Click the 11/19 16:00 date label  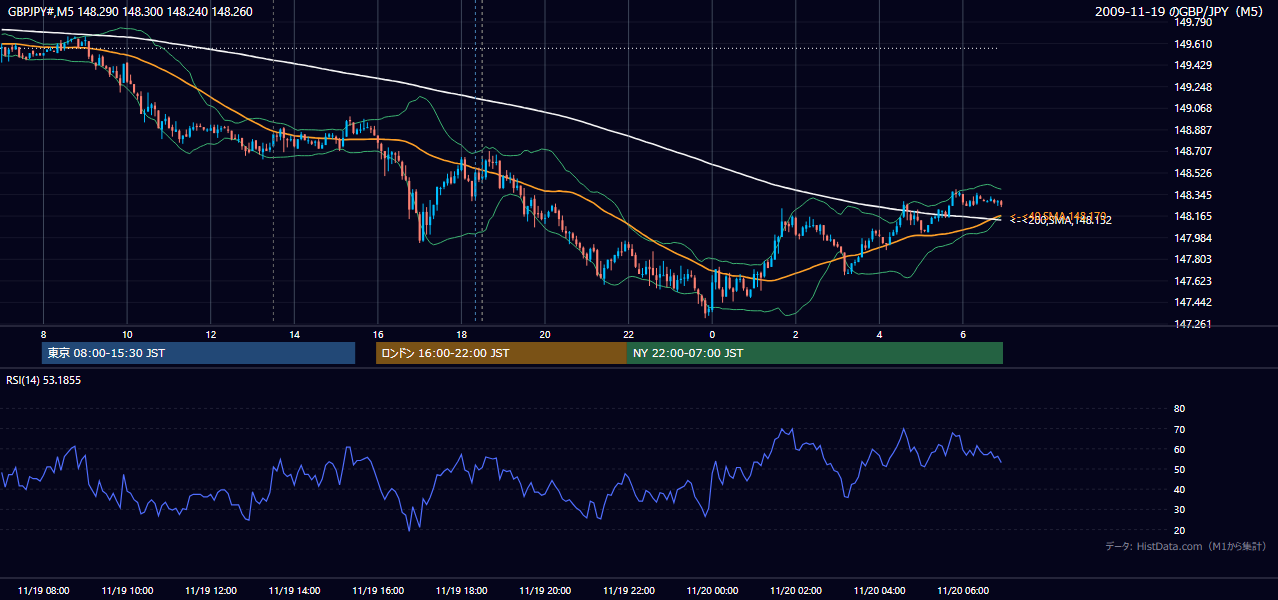click(x=378, y=591)
